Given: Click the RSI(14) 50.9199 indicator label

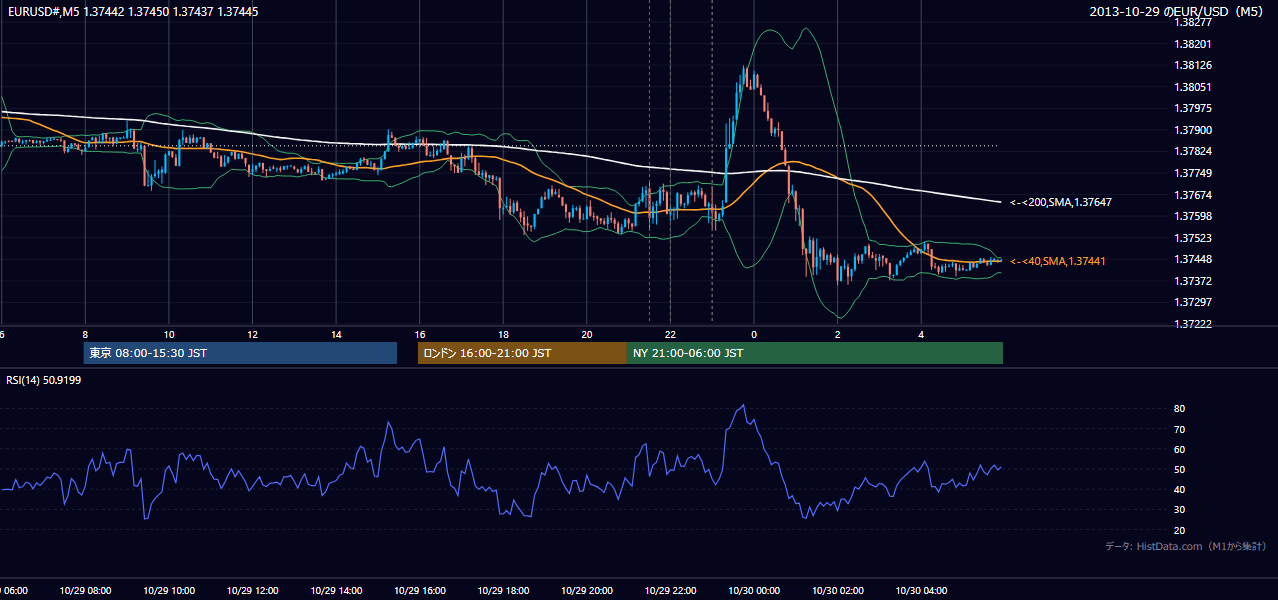Looking at the screenshot, I should point(45,380).
